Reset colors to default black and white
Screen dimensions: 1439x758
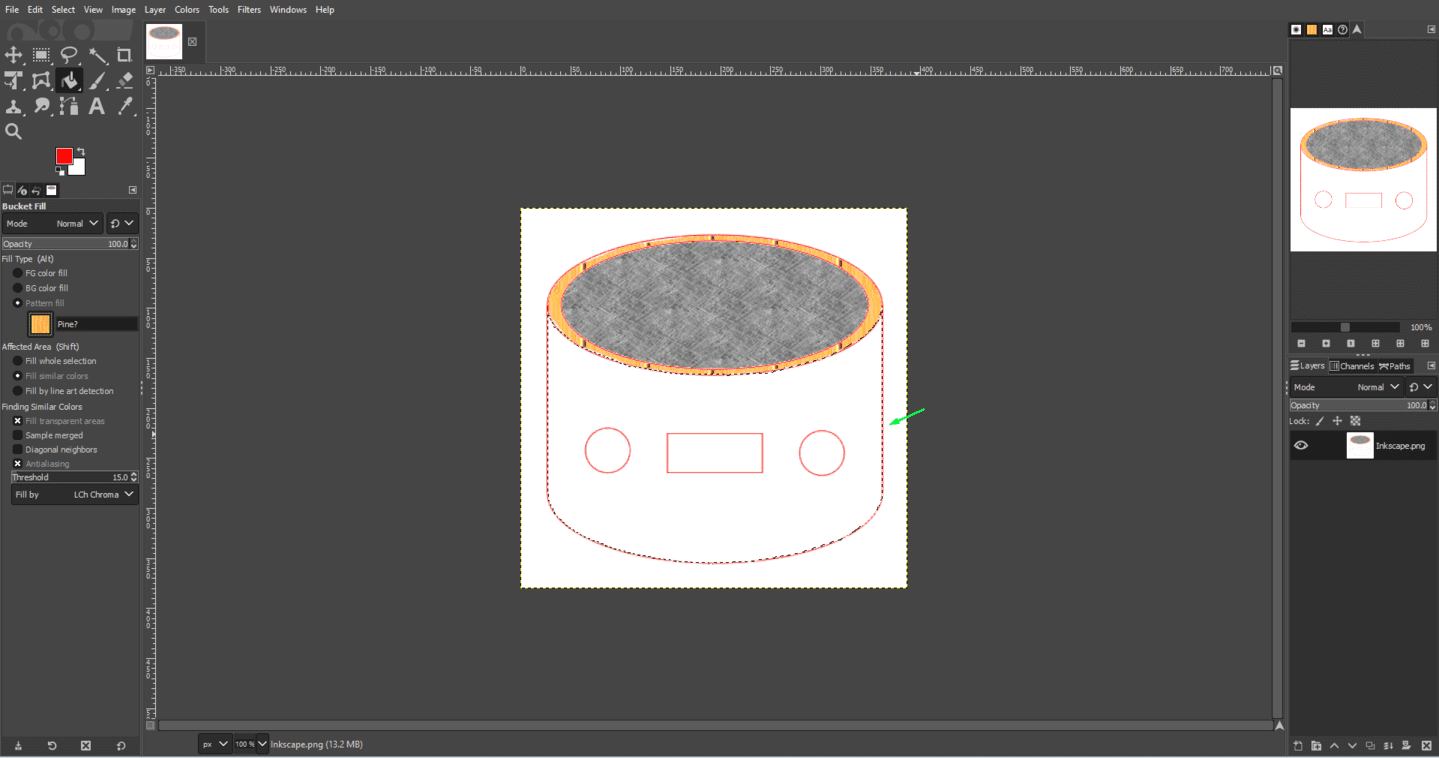tap(59, 171)
